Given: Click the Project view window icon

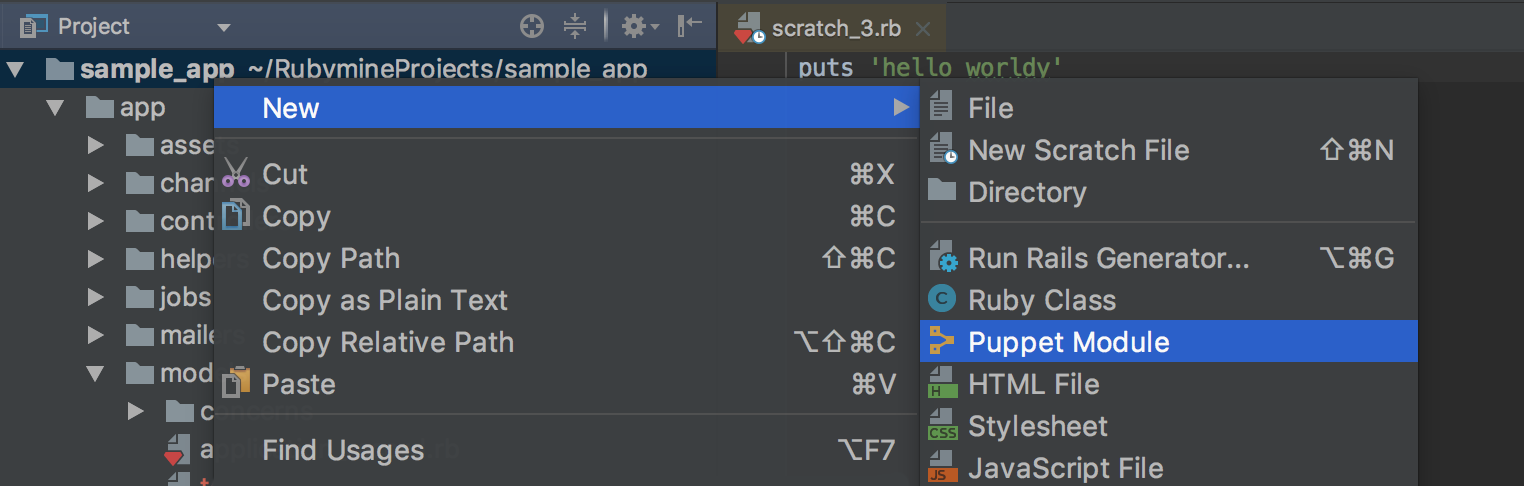Looking at the screenshot, I should click(x=33, y=26).
